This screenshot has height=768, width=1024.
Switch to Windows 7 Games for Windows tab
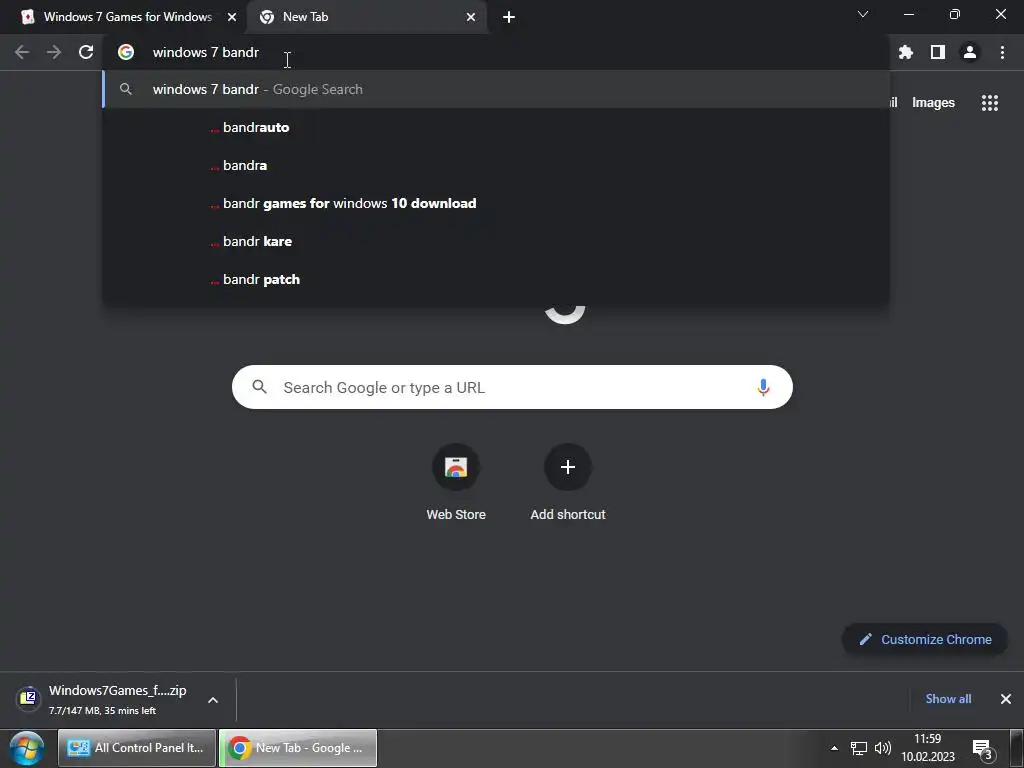click(x=128, y=17)
